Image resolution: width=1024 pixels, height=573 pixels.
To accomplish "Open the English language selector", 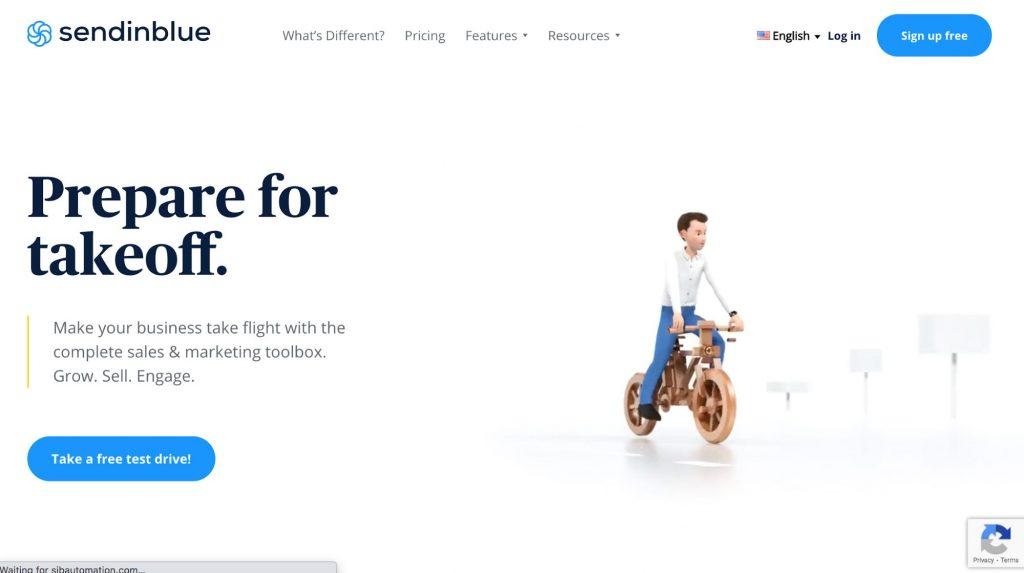I will point(788,36).
